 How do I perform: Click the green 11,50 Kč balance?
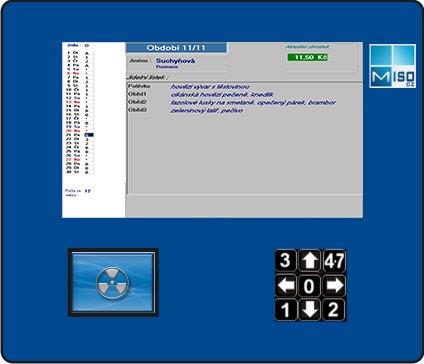(307, 57)
